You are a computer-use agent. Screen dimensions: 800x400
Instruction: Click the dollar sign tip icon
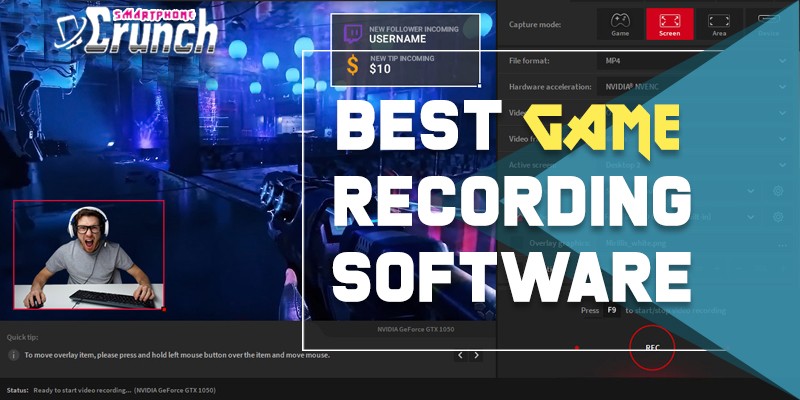point(353,65)
